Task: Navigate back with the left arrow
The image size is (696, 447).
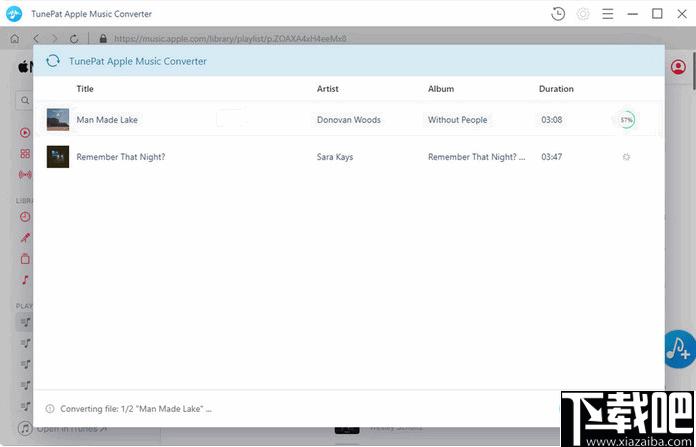Action: point(36,39)
